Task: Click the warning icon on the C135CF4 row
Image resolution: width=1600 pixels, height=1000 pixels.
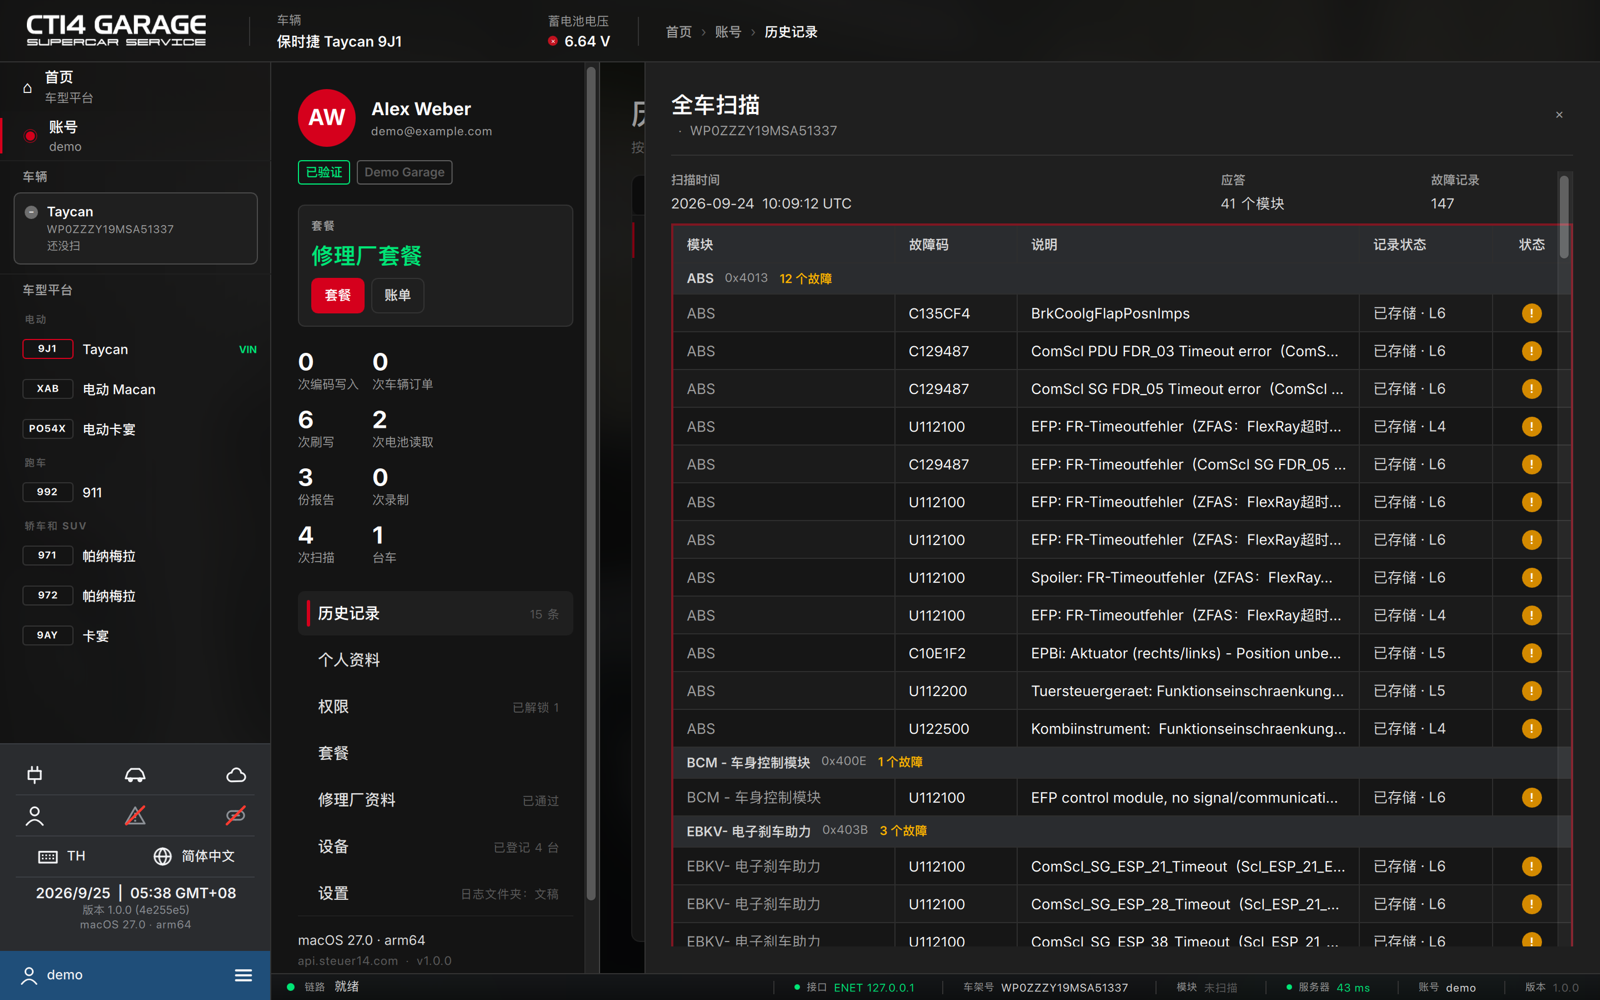Action: click(x=1531, y=314)
